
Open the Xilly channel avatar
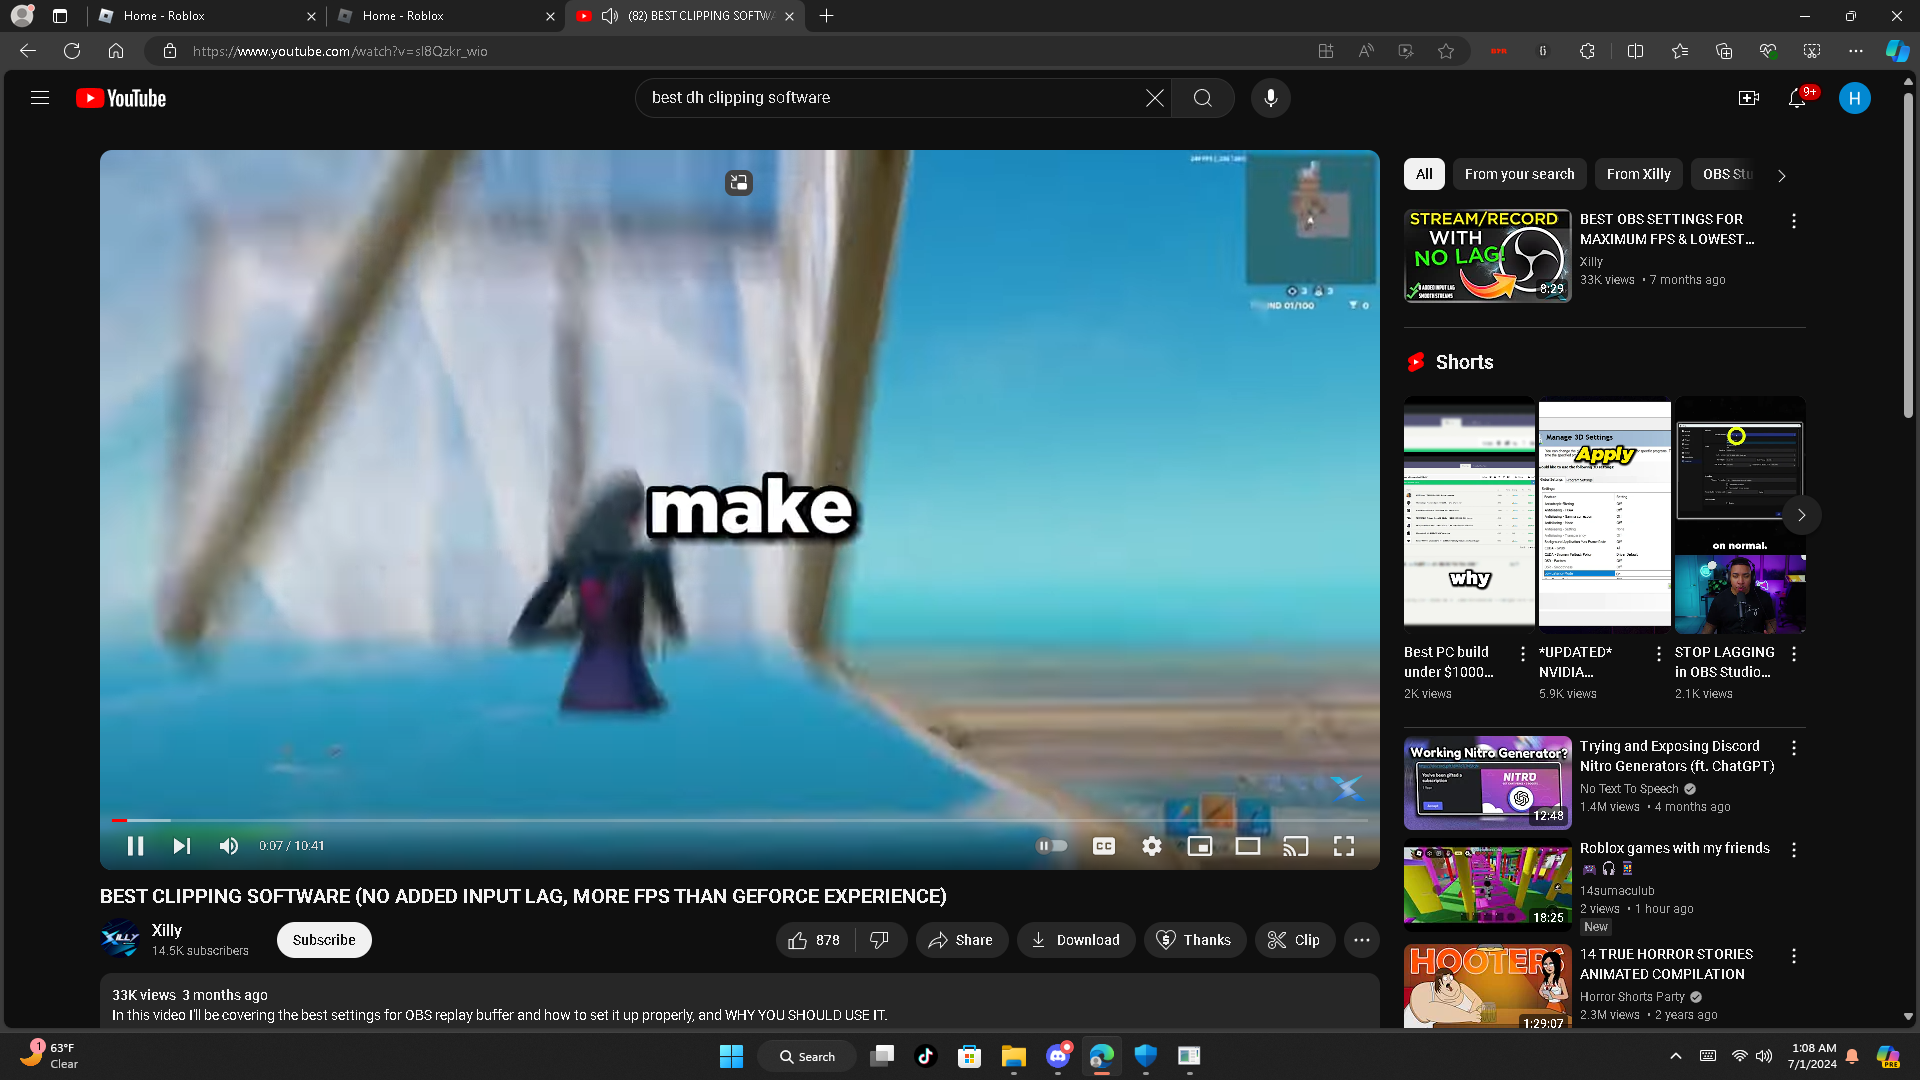pos(120,939)
